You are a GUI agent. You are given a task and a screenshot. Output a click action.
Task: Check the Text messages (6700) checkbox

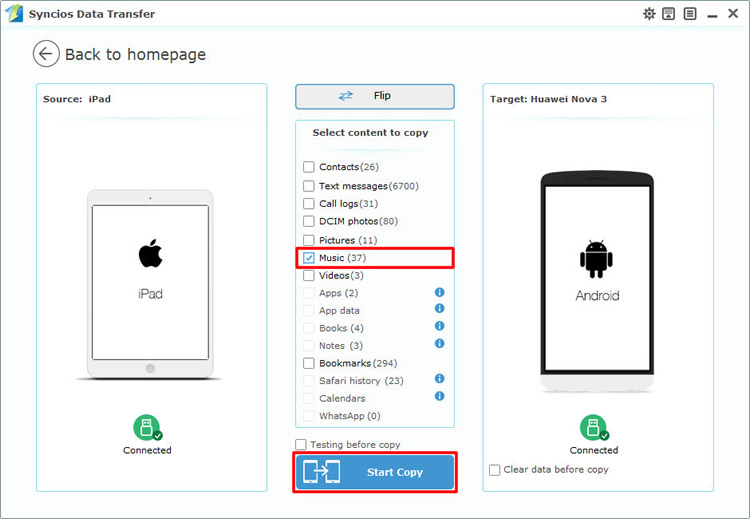[309, 186]
